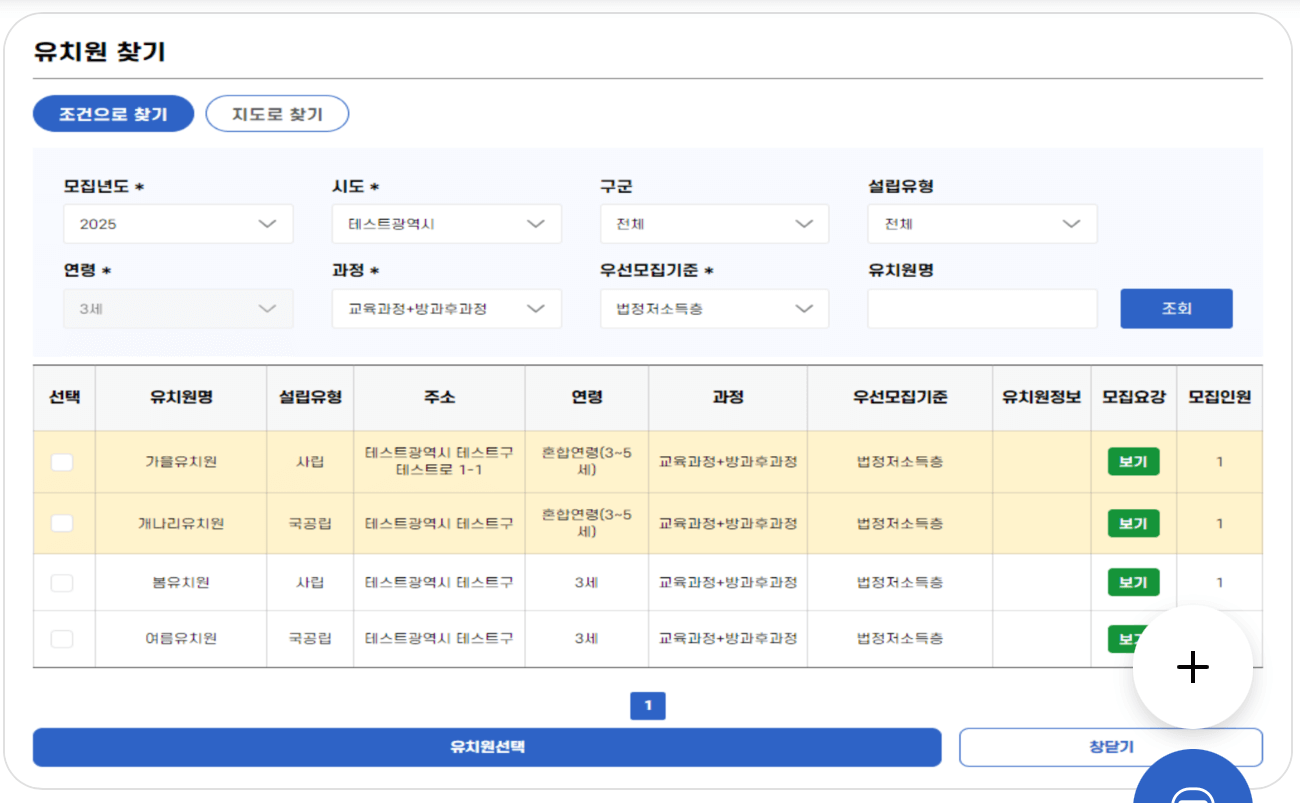Viewport: 1300px width, 803px height.
Task: Click 혼합연령 cell in 가을유치원 row
Action: click(x=587, y=462)
